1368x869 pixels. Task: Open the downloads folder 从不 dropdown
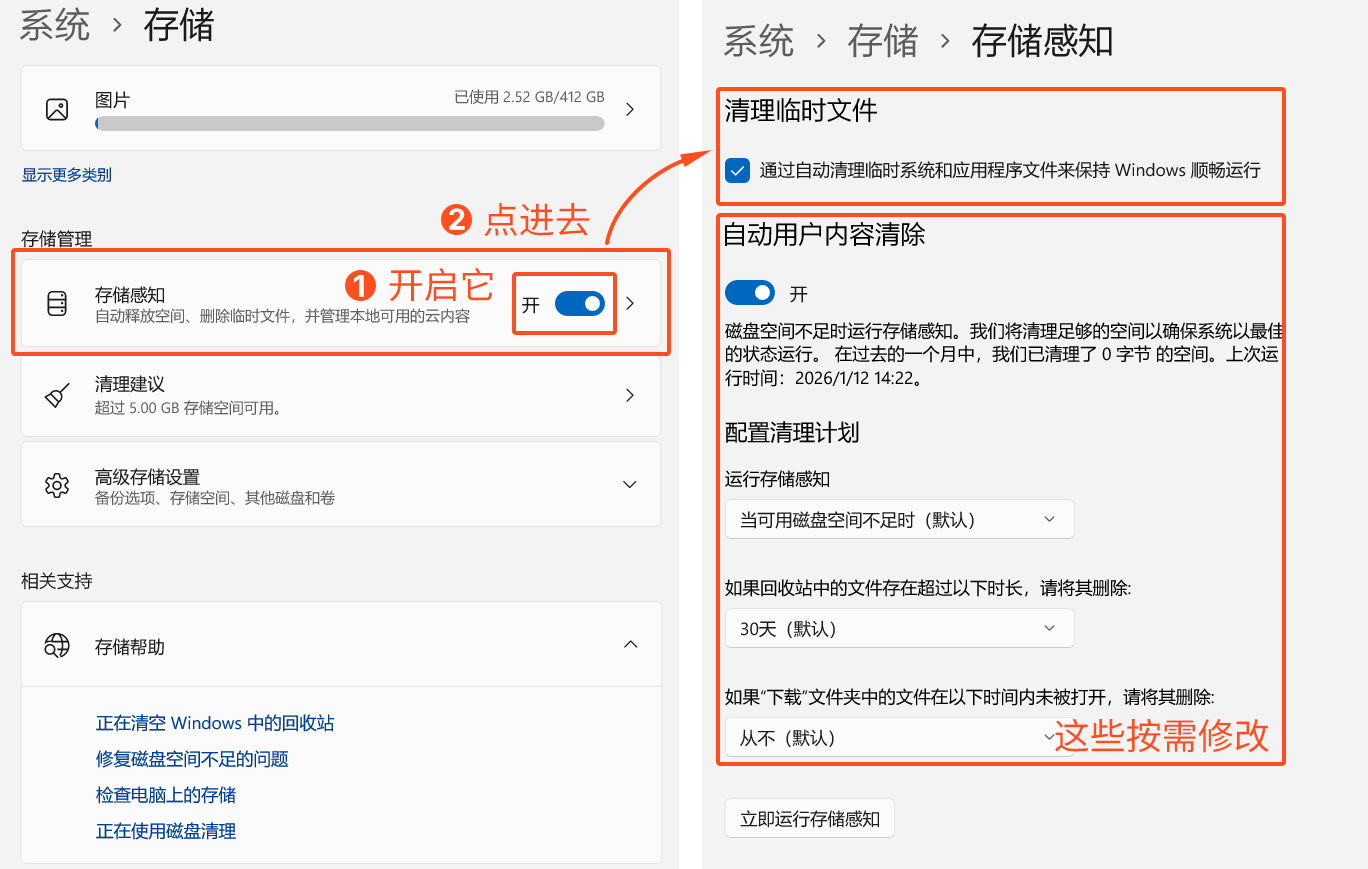point(898,736)
